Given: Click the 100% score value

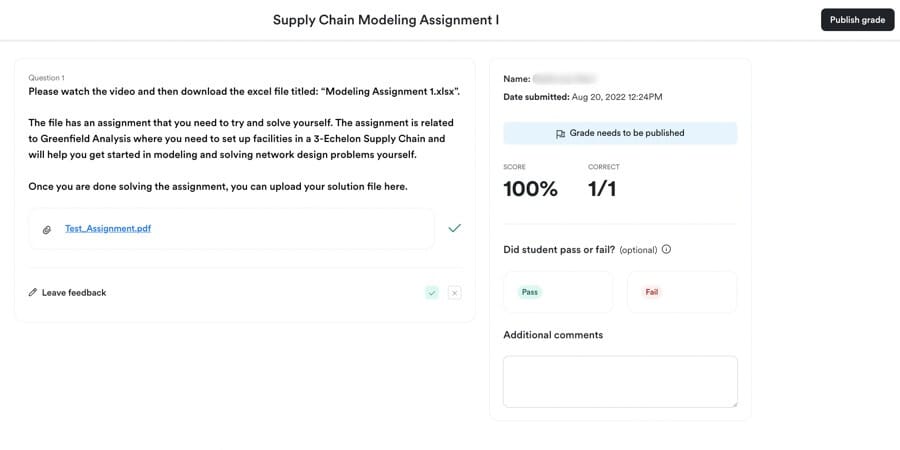Looking at the screenshot, I should click(x=530, y=188).
